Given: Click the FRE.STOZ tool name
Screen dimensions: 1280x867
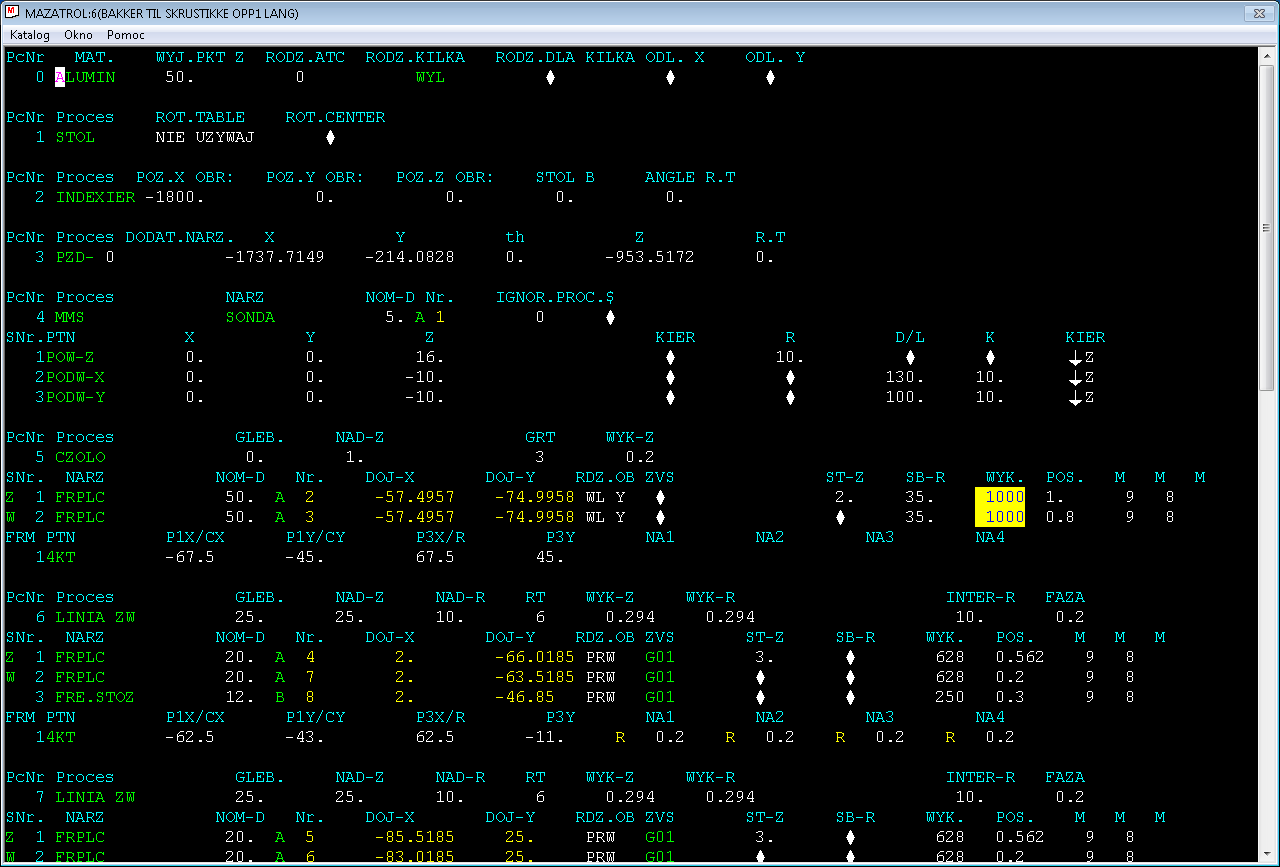Looking at the screenshot, I should click(x=95, y=697).
